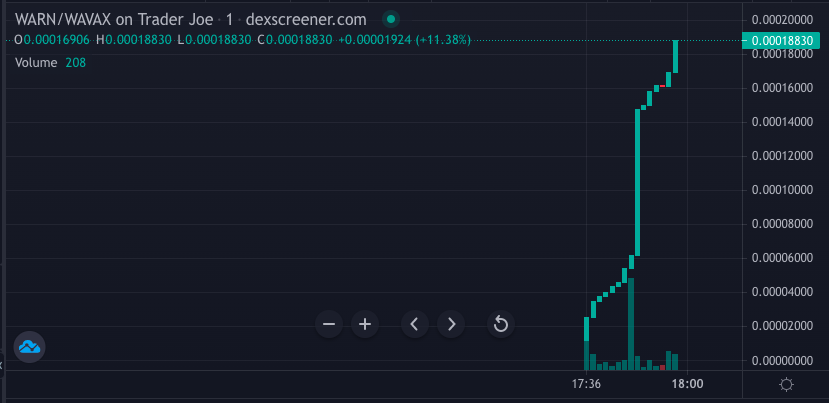Select the WARN/WAVAX on Trader Joe title
The image size is (829, 403).
tap(114, 20)
